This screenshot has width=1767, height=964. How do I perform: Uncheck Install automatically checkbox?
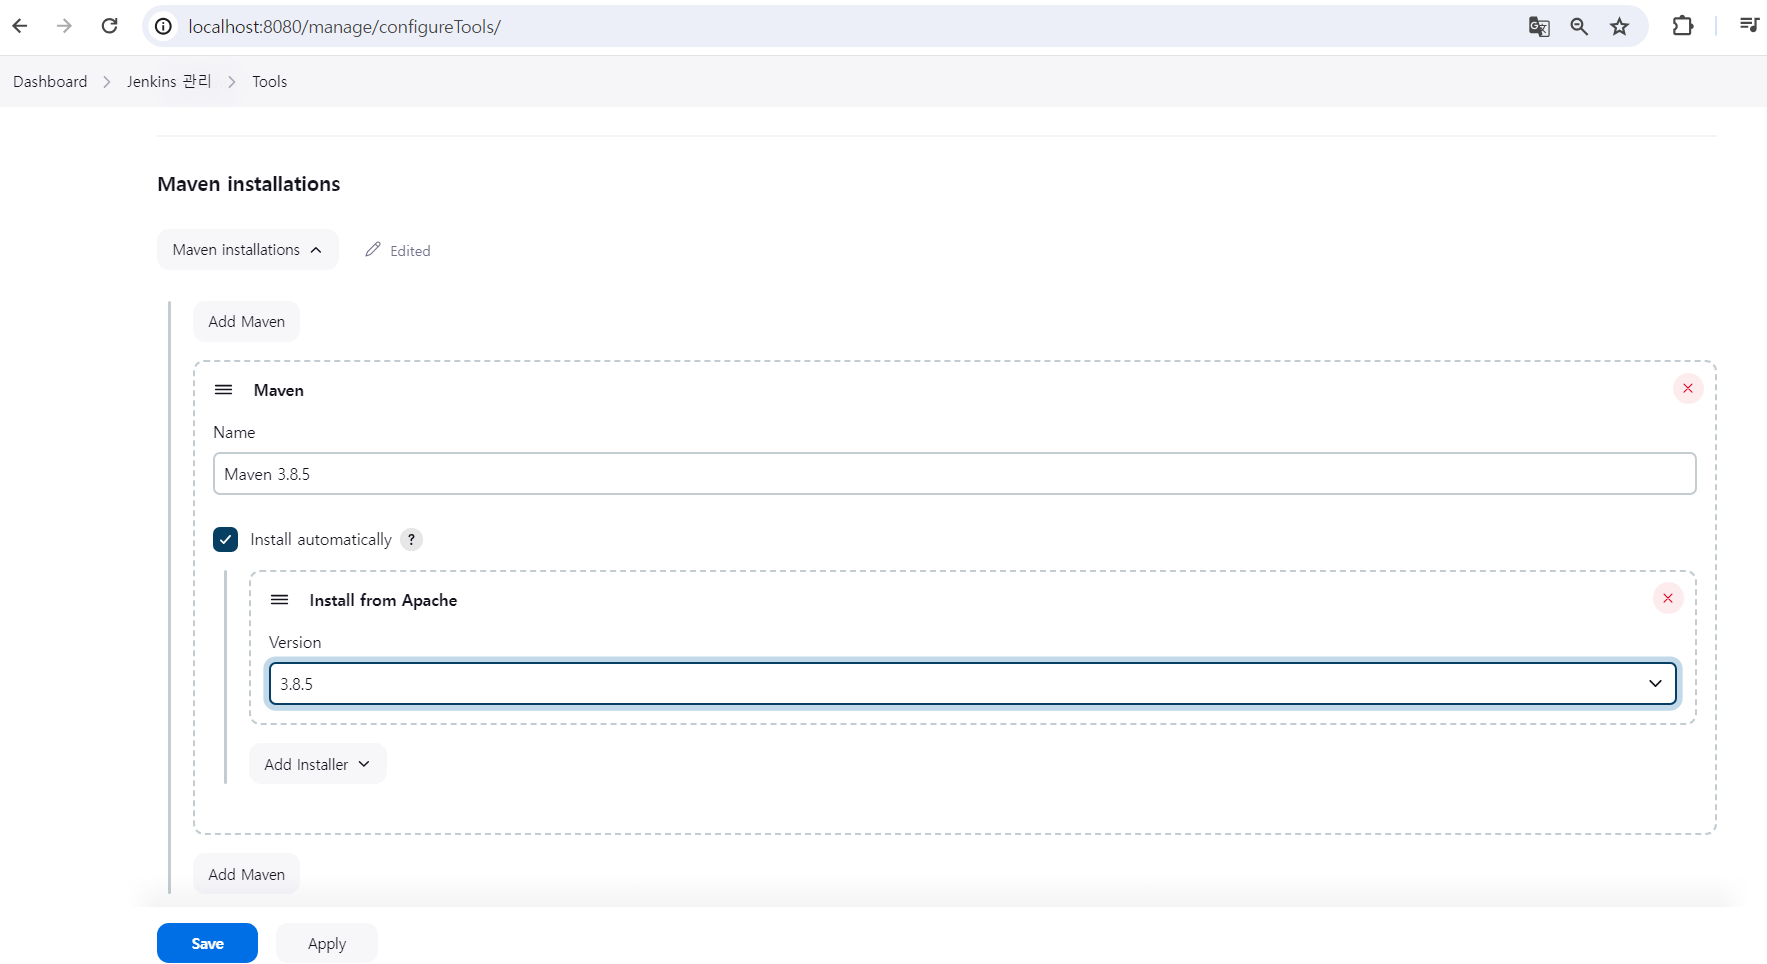coord(225,540)
